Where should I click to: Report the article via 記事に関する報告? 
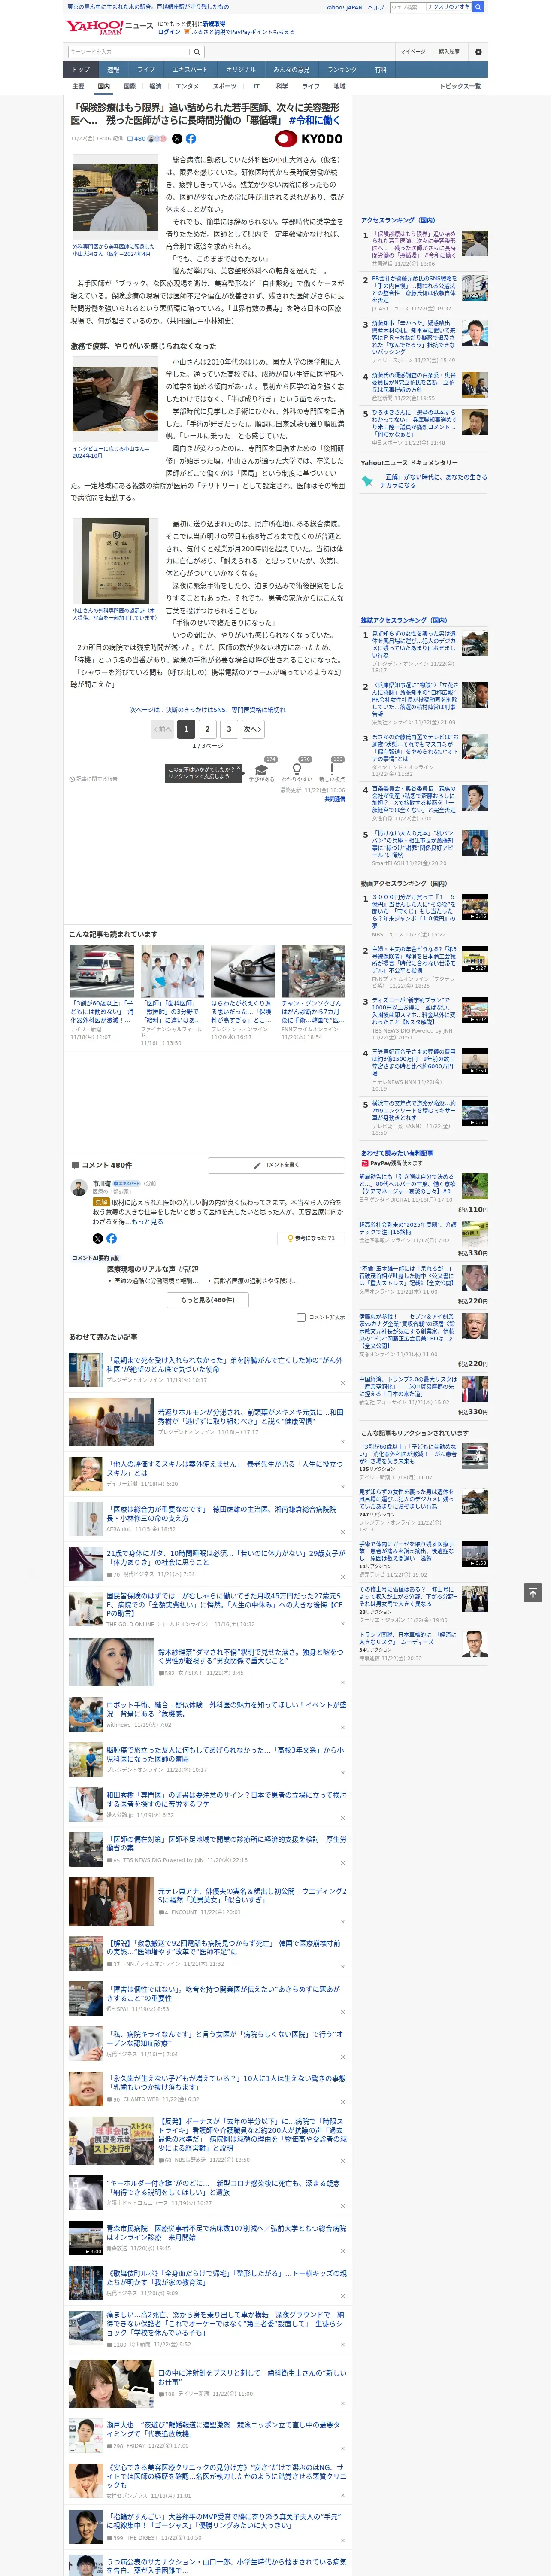[93, 779]
